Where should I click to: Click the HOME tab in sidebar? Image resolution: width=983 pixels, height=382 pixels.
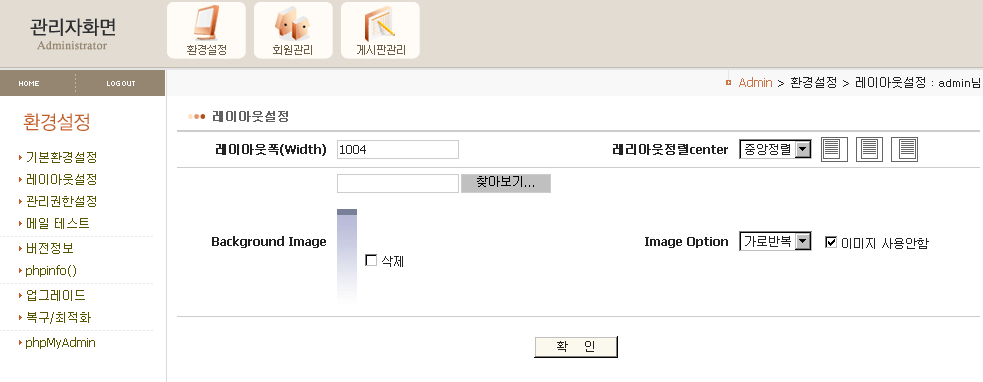pyautogui.click(x=29, y=83)
